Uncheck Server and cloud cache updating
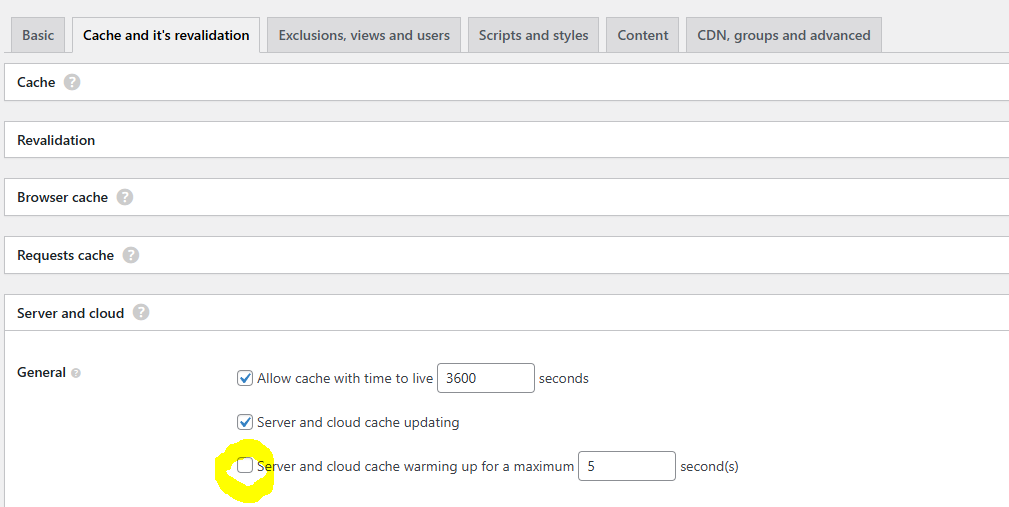 pos(245,422)
